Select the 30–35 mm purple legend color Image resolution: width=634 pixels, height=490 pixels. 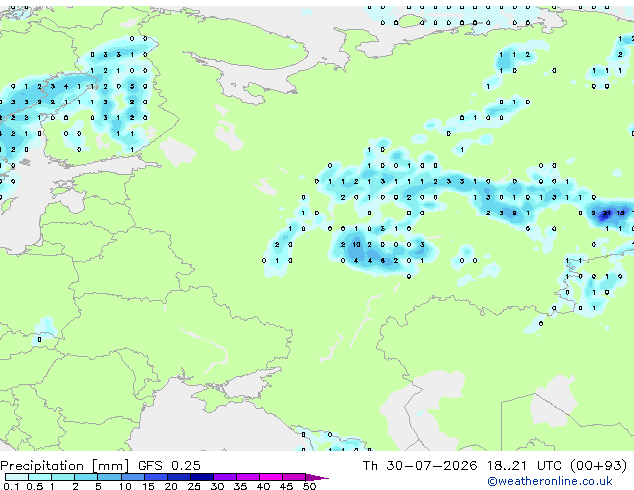225,477
